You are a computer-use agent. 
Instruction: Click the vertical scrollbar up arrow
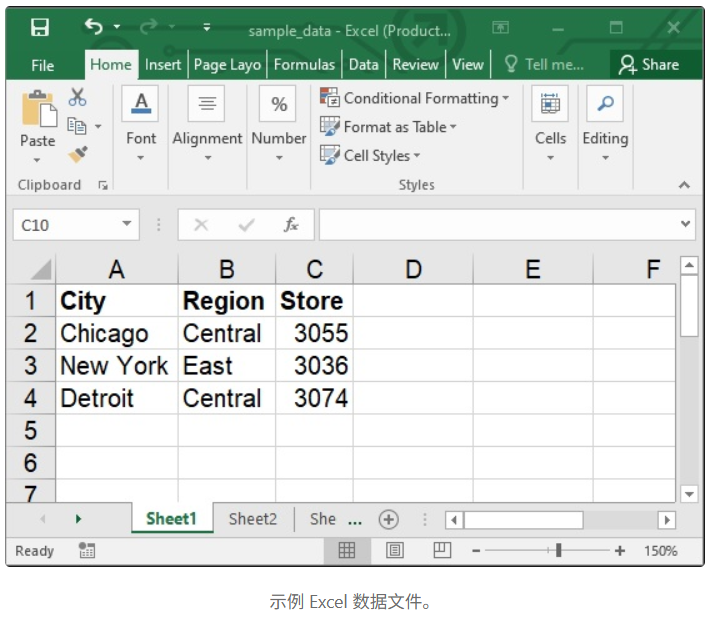tap(689, 265)
